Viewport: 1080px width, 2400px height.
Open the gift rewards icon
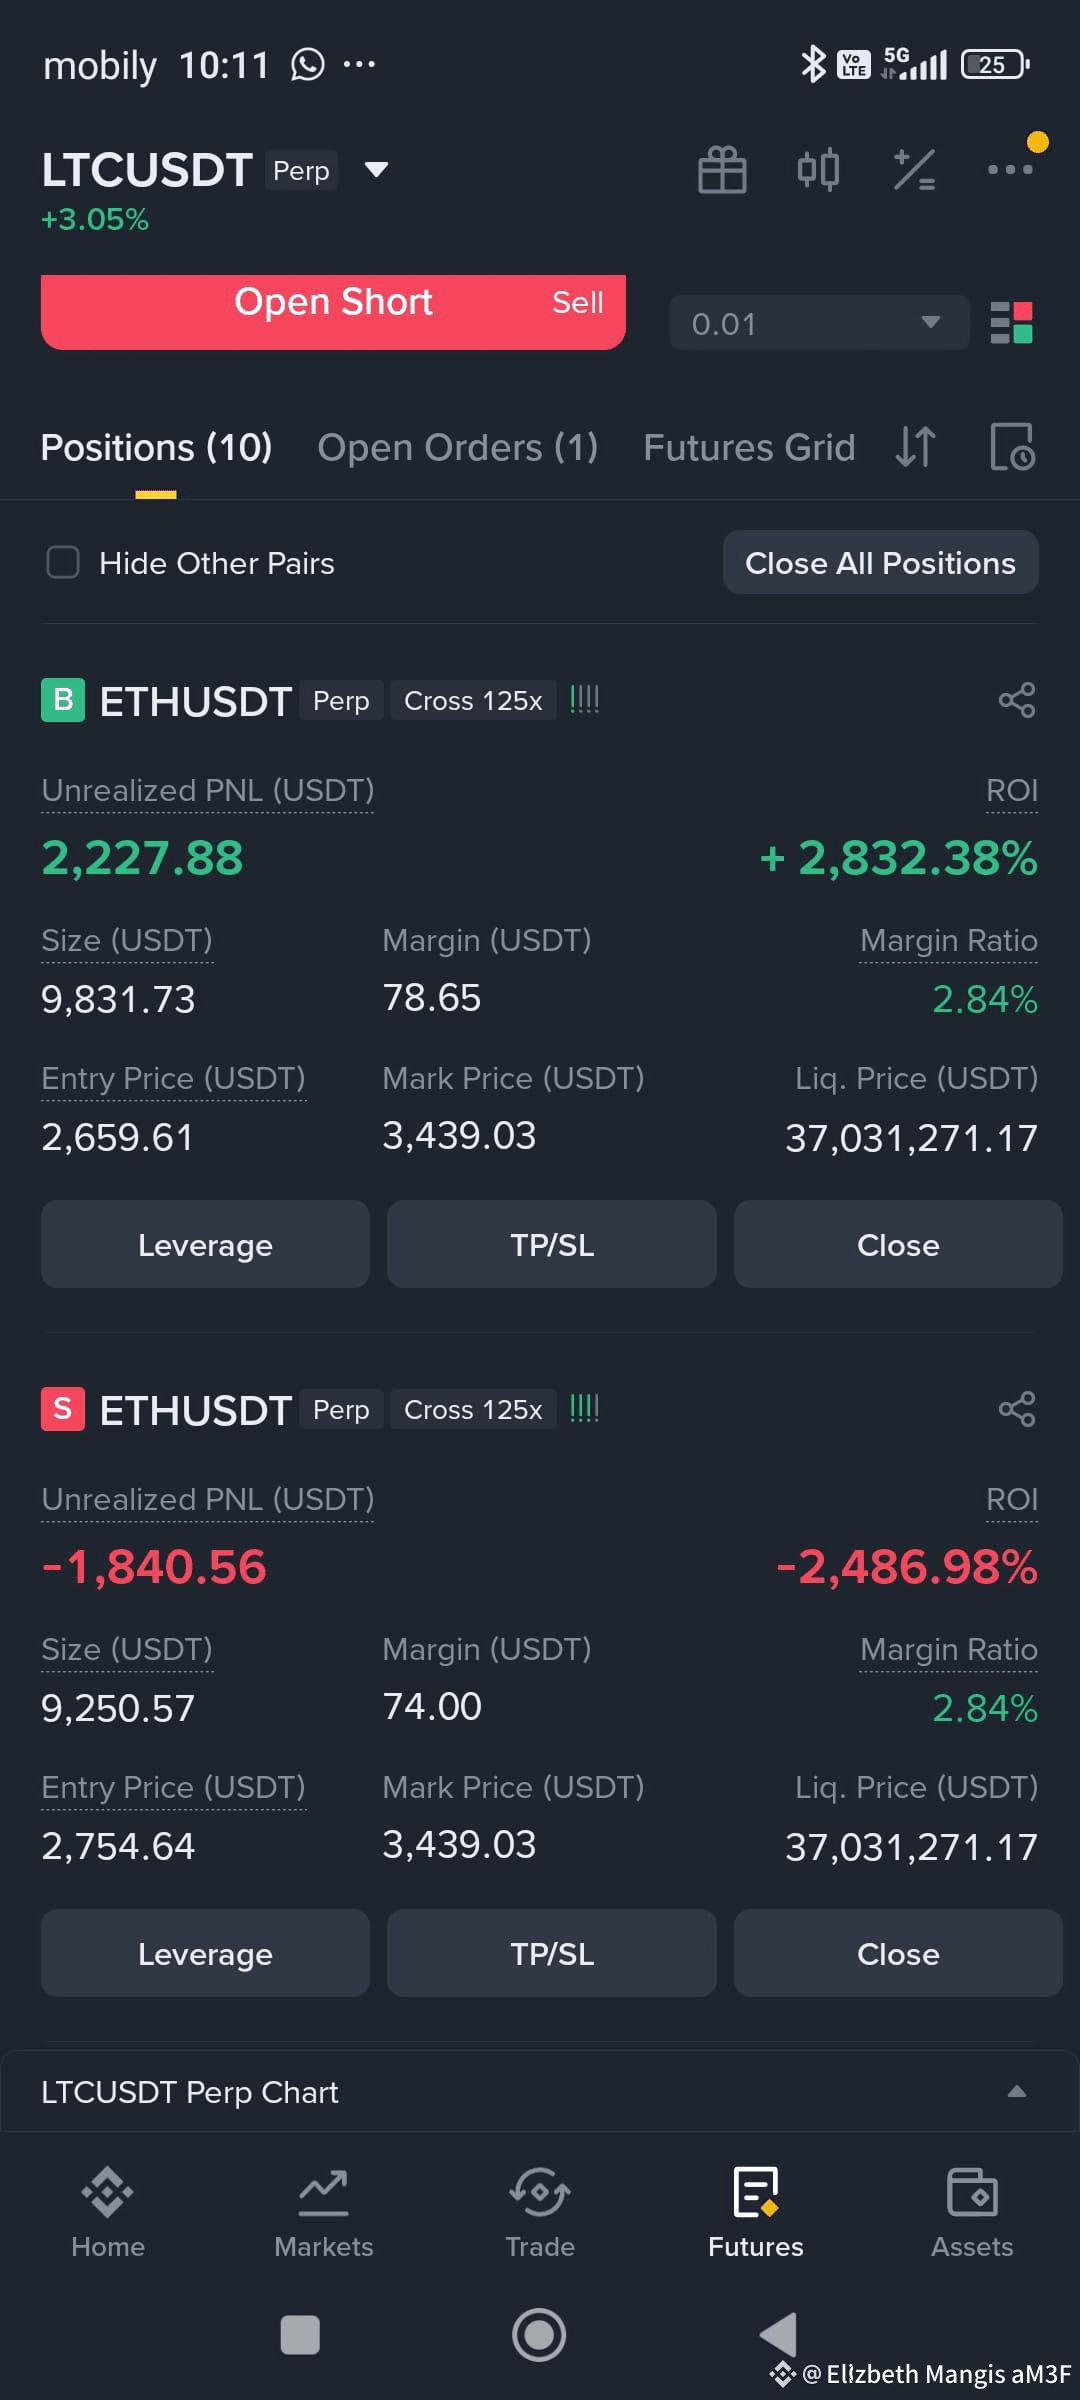[x=722, y=169]
